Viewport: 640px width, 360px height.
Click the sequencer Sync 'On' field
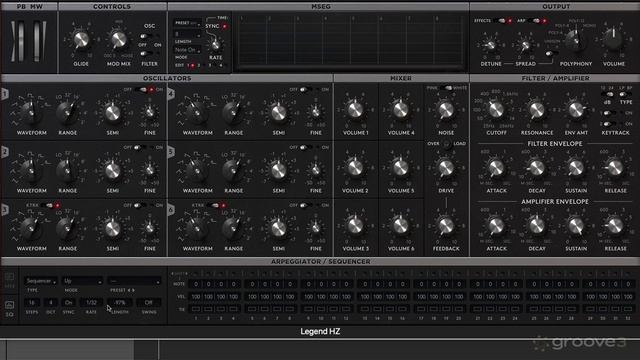click(x=69, y=302)
